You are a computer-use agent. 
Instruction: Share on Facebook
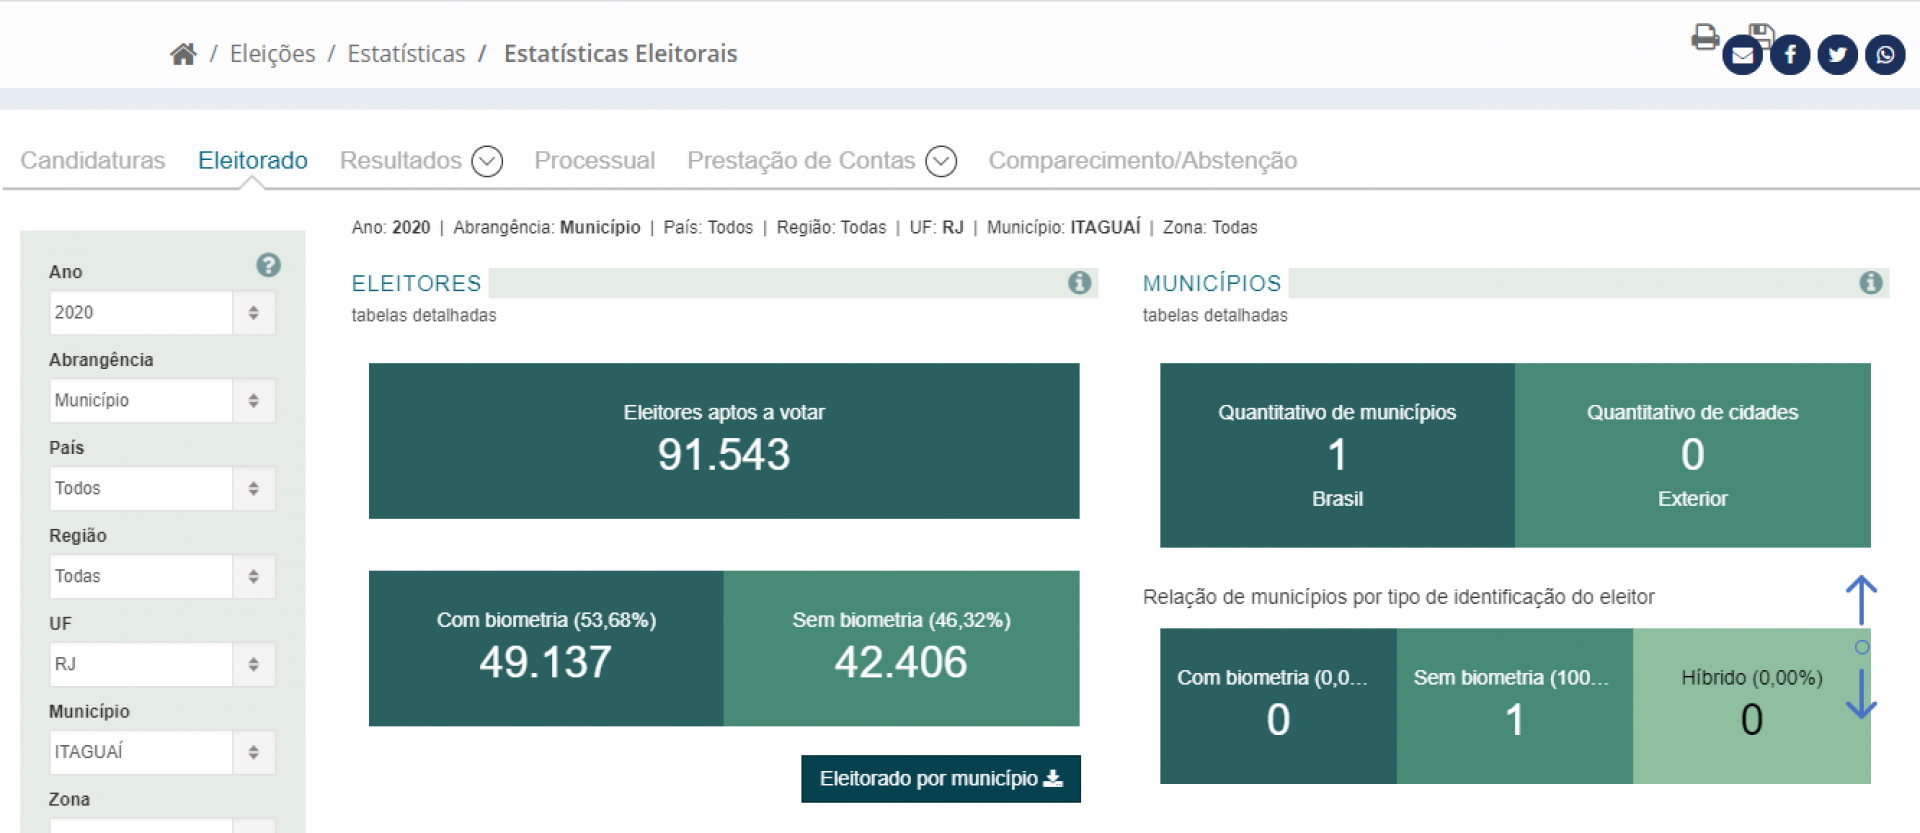(1790, 55)
